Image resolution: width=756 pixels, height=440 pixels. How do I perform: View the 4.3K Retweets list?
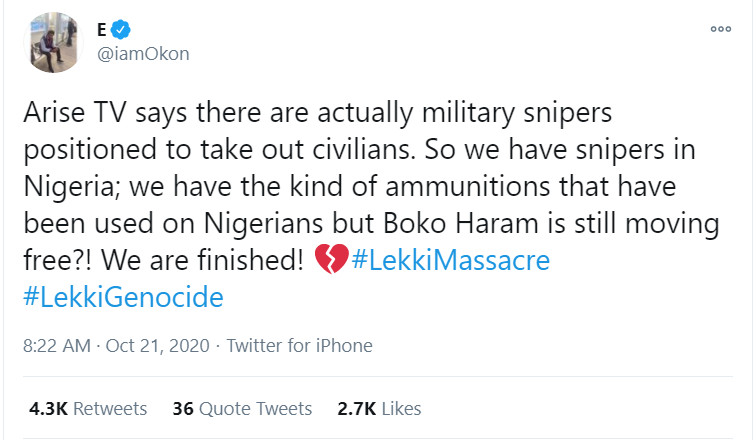[88, 409]
